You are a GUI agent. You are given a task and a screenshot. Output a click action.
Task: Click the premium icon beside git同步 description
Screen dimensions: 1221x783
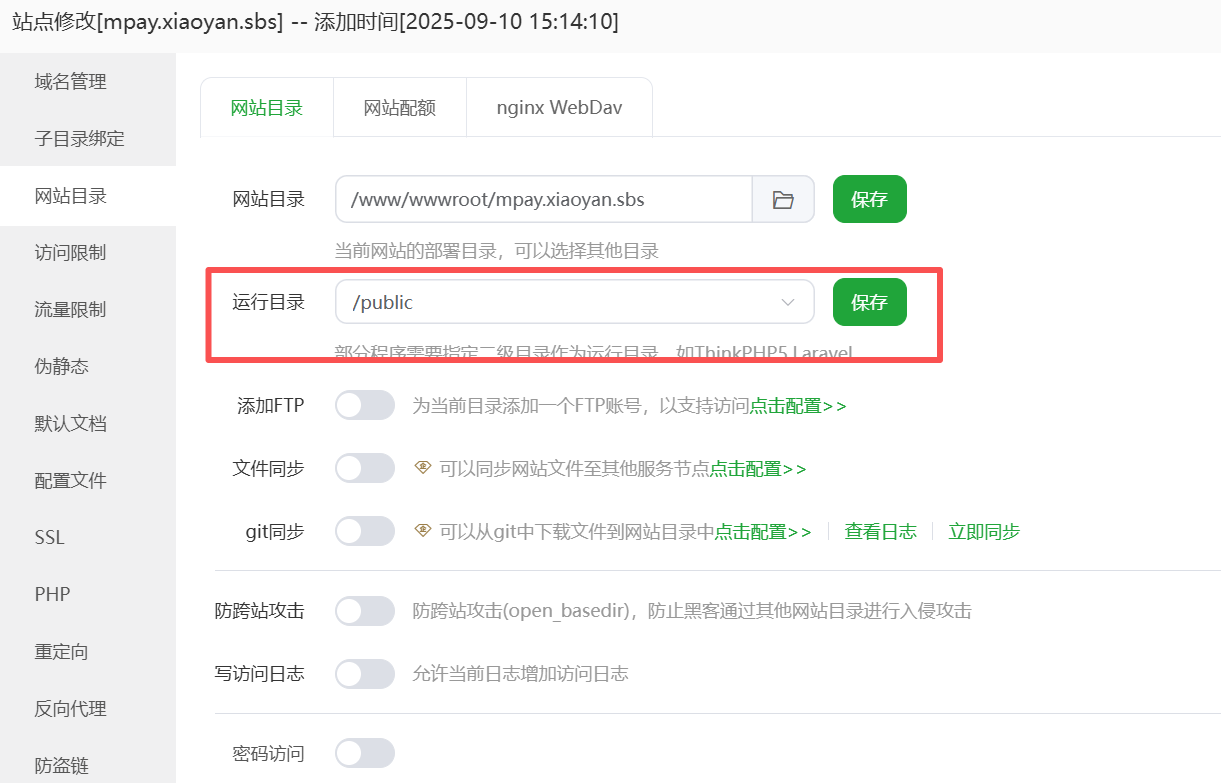pos(423,531)
